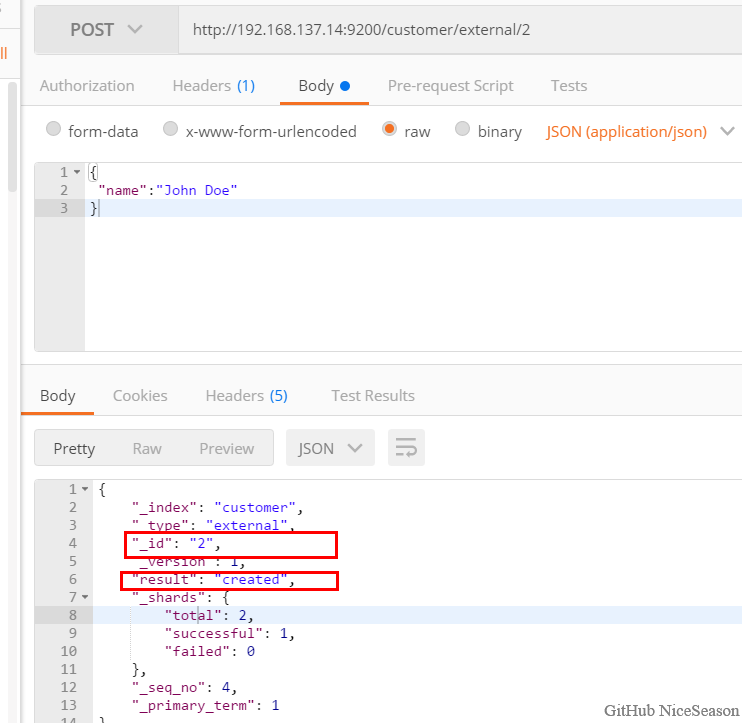Select the Pretty response view
The width and height of the screenshot is (742, 723).
pos(74,449)
